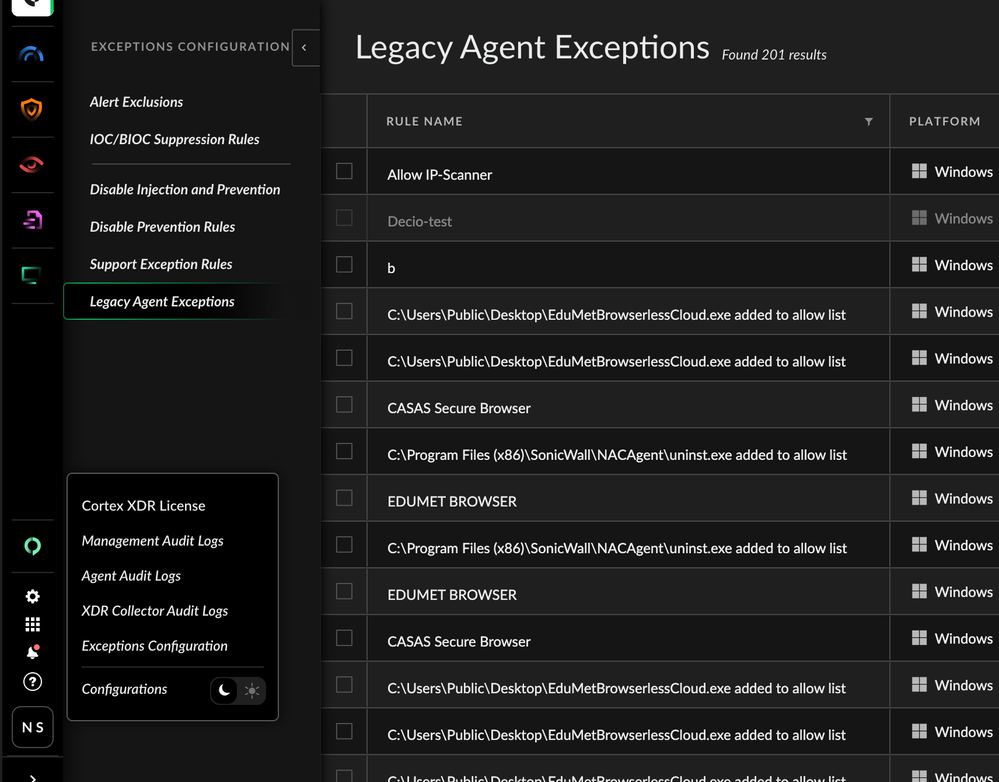Select the Decio-test rule name
Screen dimensions: 999x782
click(419, 222)
